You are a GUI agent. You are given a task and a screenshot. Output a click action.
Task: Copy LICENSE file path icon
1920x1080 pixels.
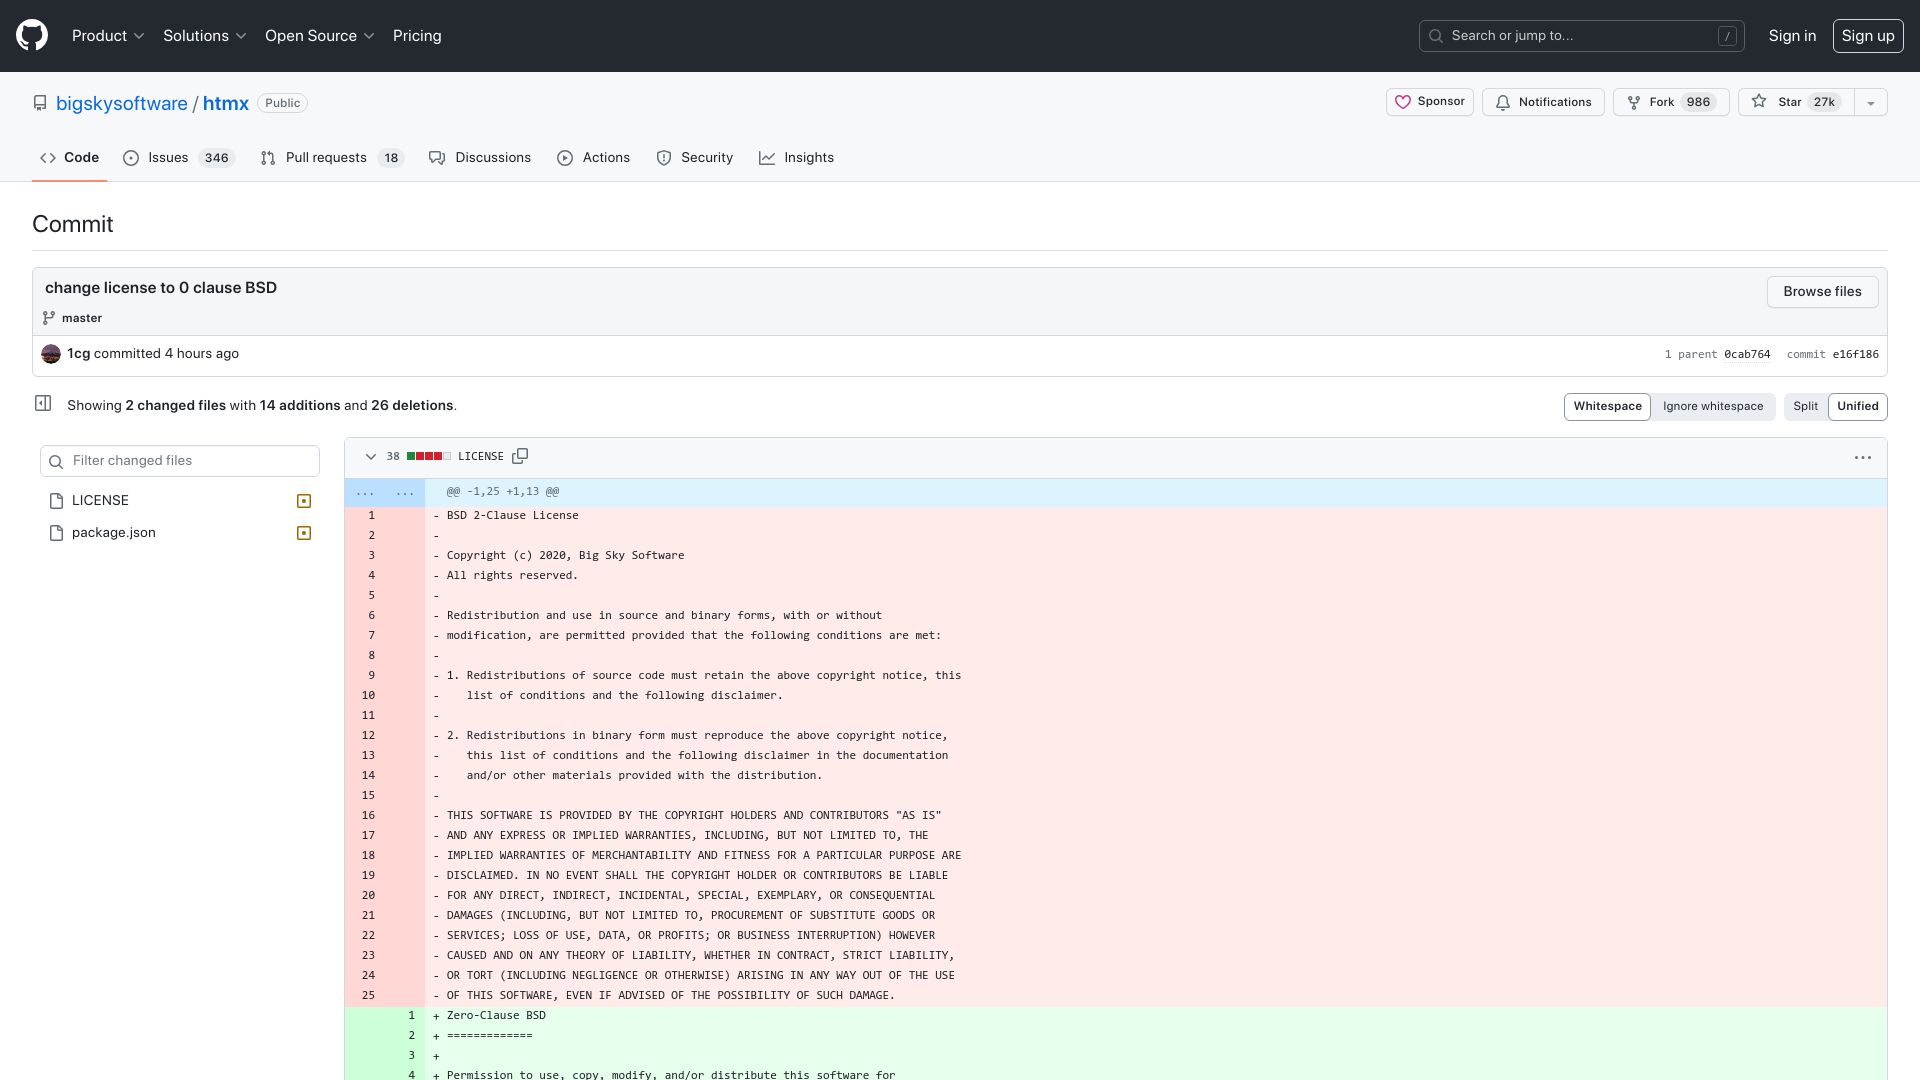point(520,456)
